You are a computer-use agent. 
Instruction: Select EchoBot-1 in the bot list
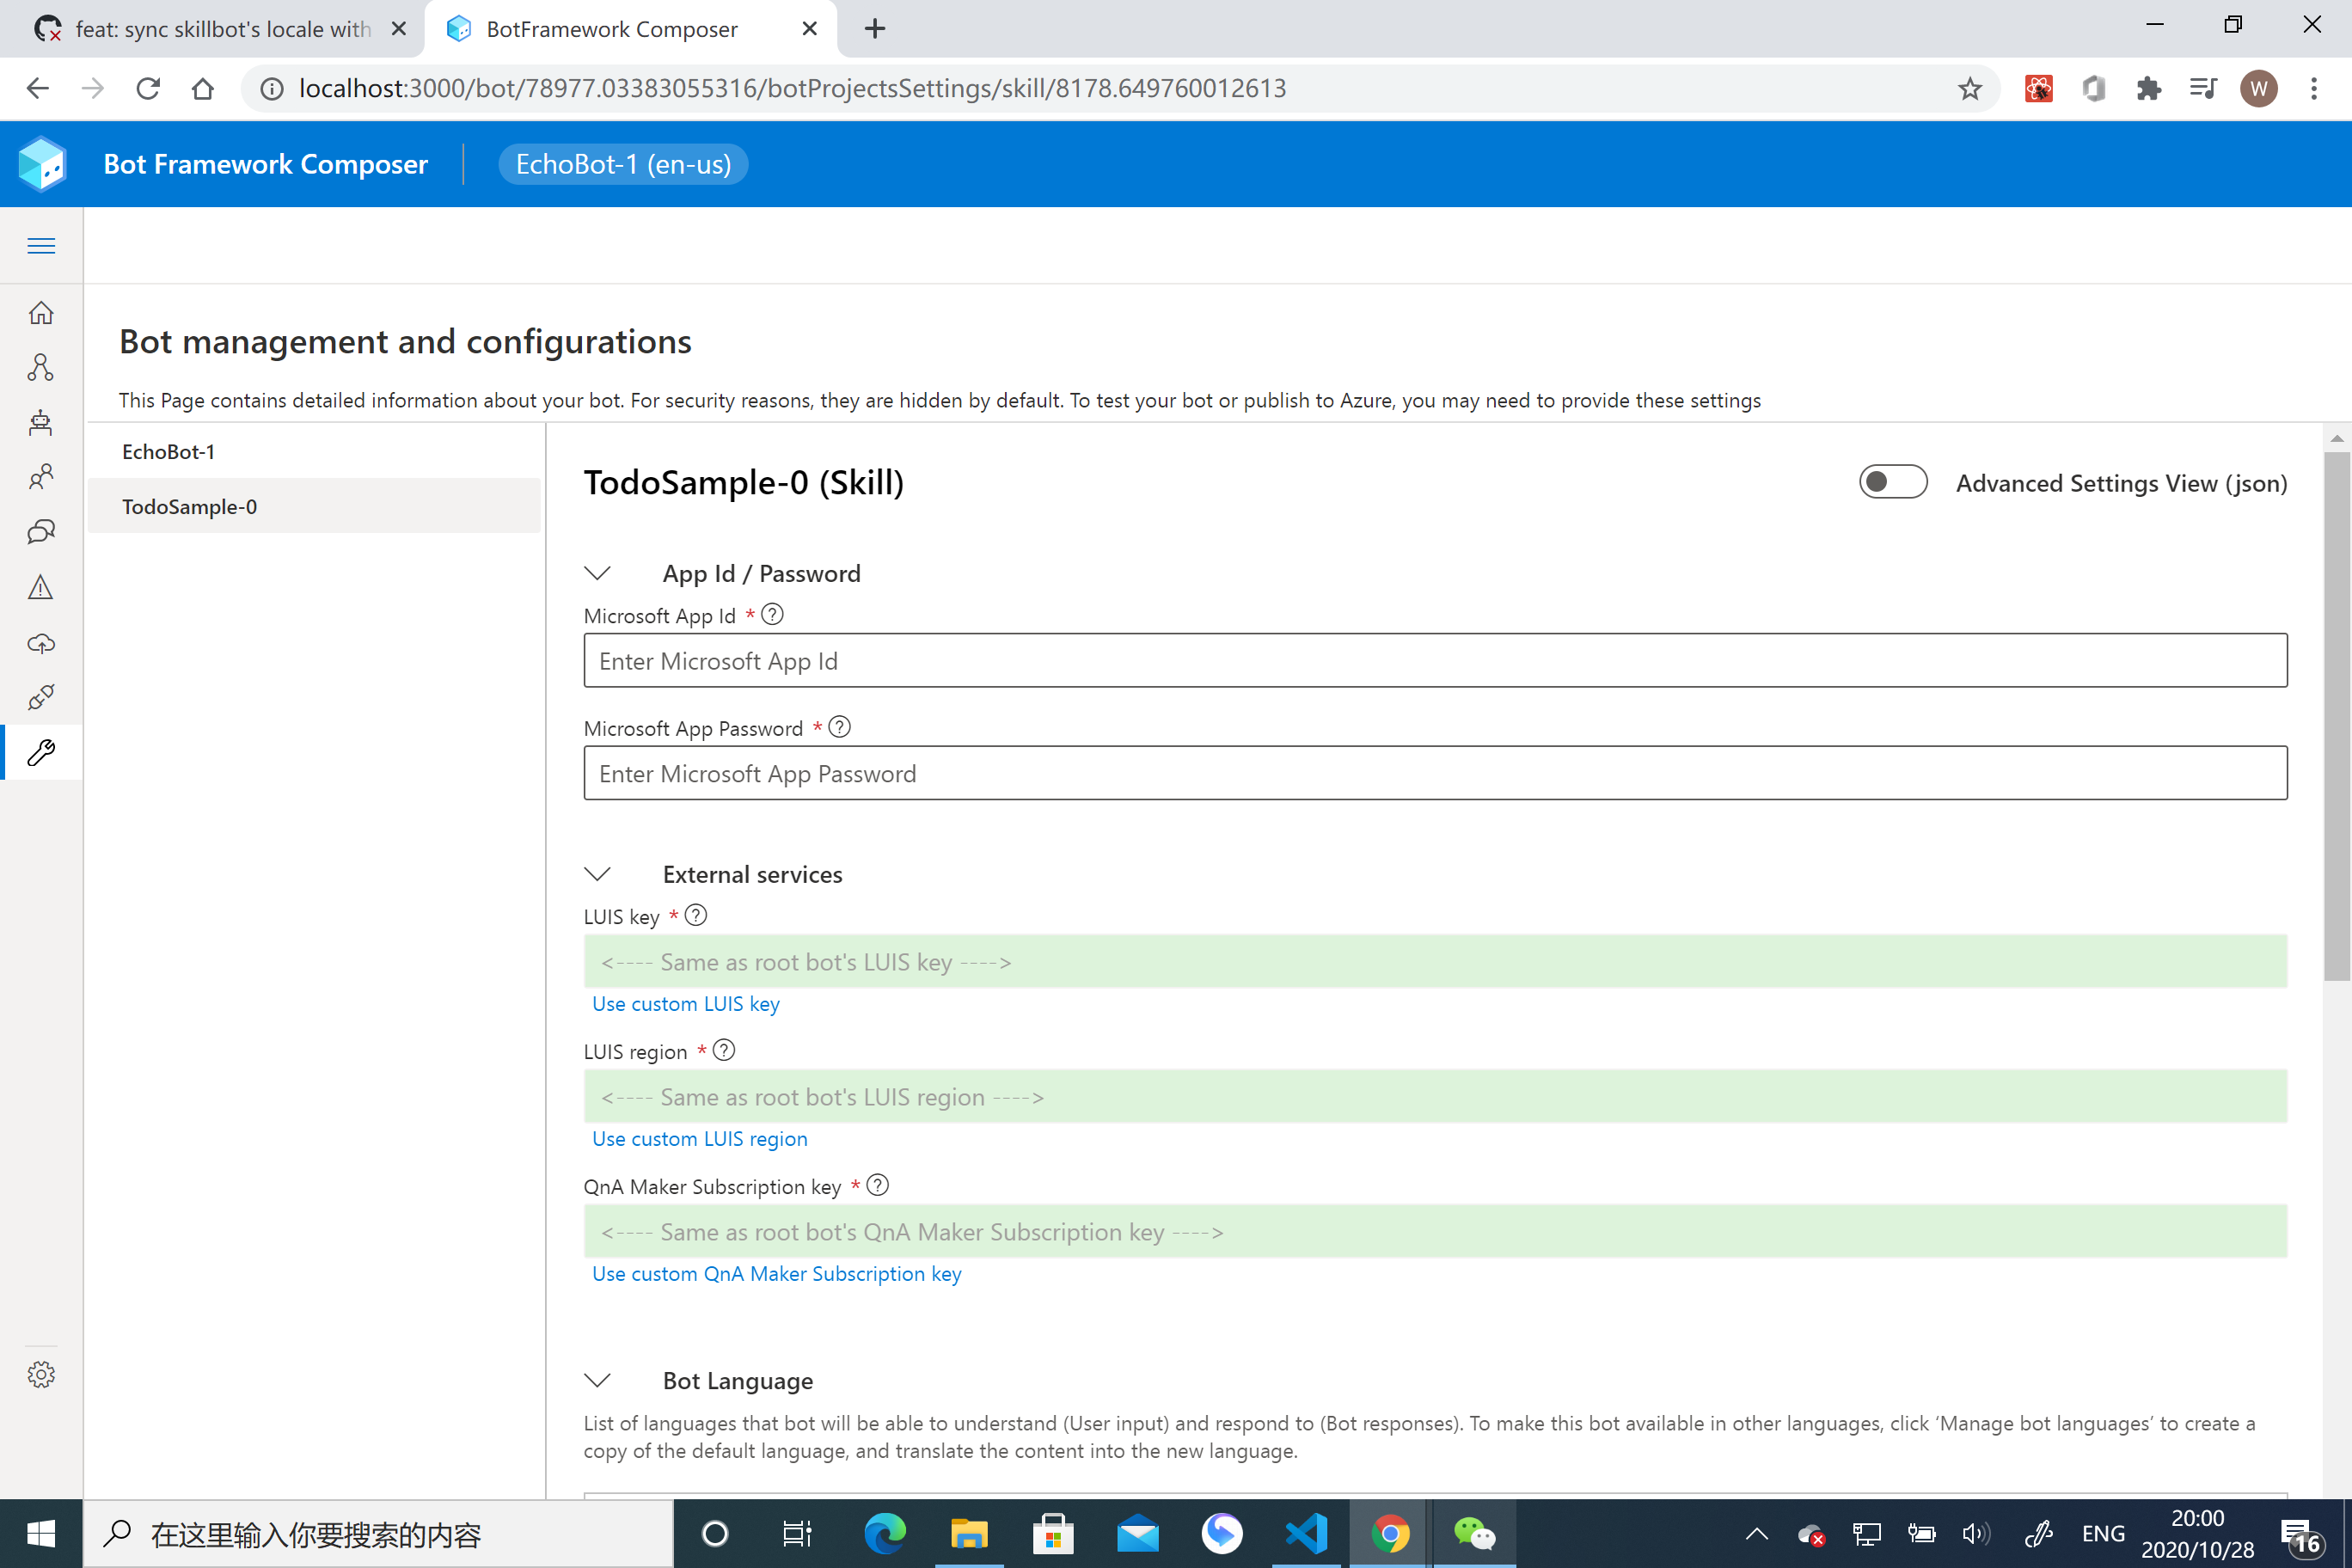pos(169,452)
